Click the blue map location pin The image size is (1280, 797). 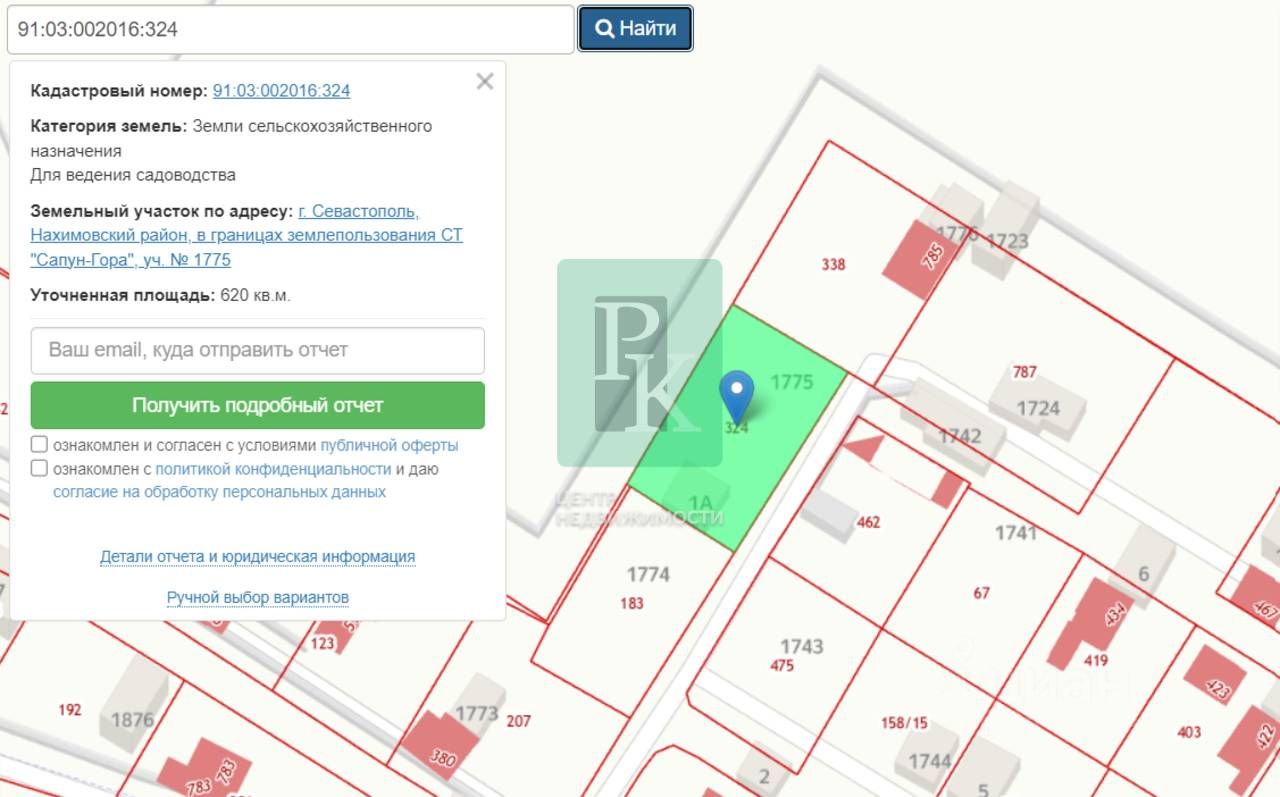737,393
